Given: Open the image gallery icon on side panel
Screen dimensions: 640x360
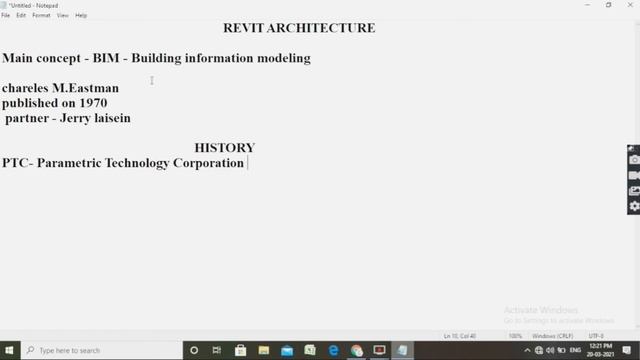Looking at the screenshot, I should coord(634,191).
